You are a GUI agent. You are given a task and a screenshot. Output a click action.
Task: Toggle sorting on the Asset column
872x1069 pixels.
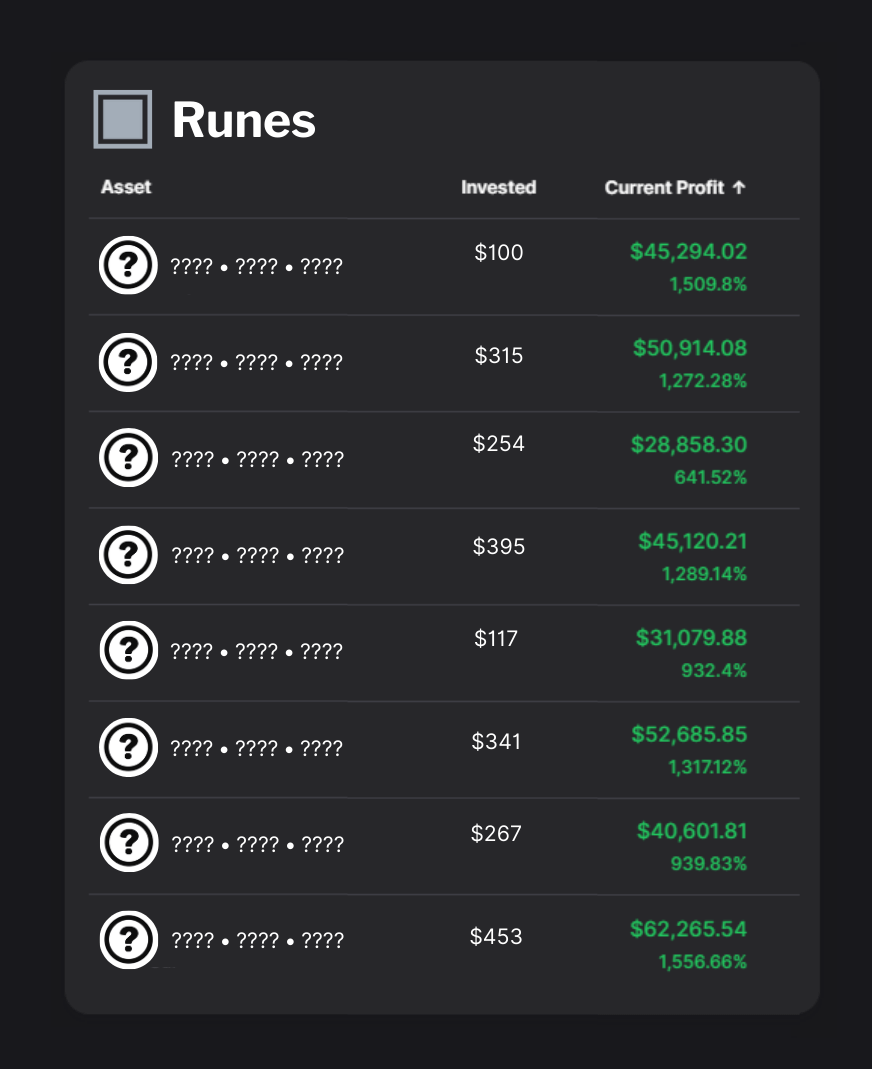coord(125,187)
